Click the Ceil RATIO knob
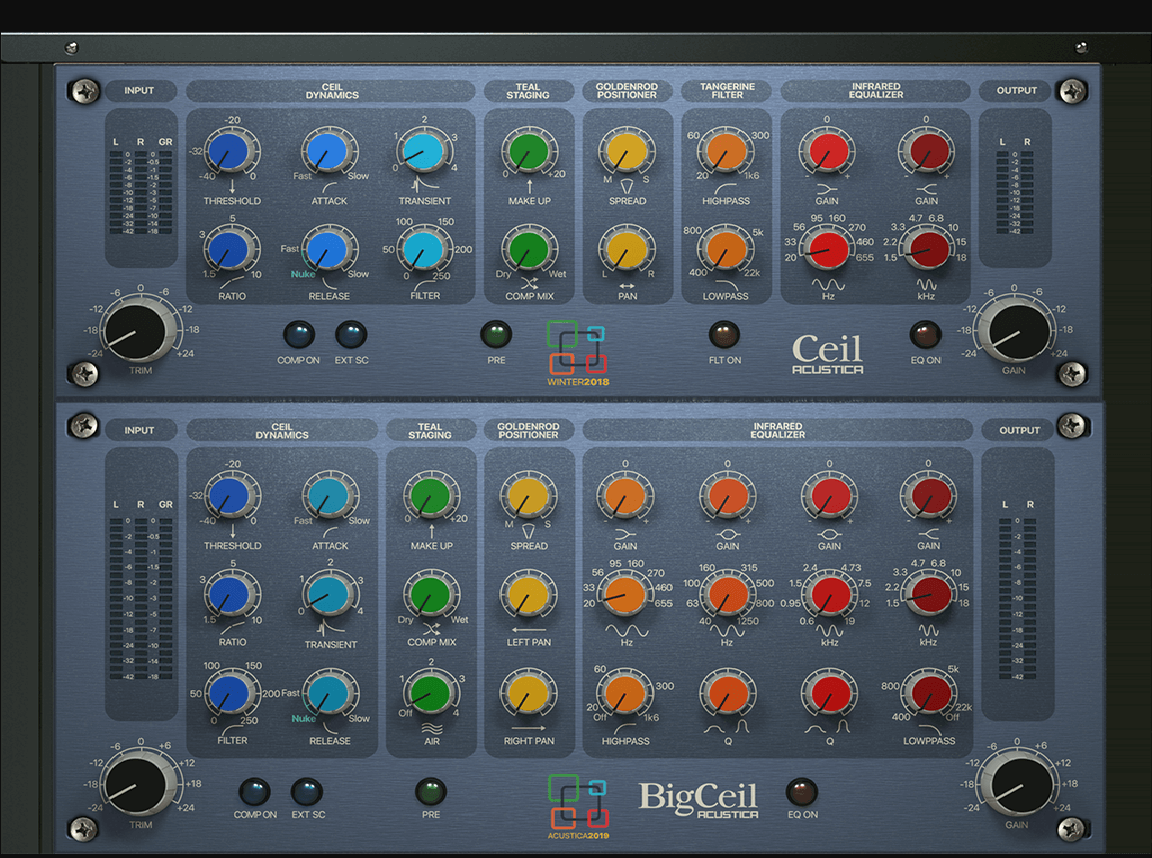Screen dimensions: 1152x858 (231, 249)
